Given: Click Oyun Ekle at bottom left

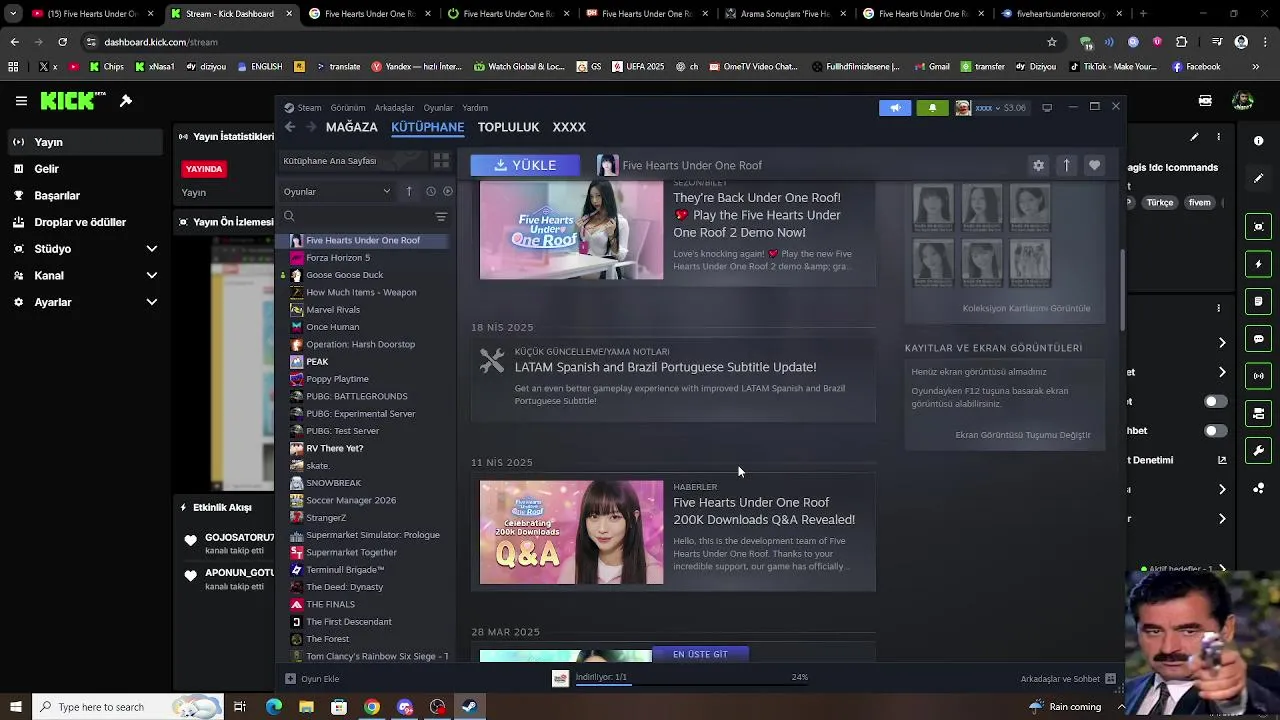Looking at the screenshot, I should [313, 679].
